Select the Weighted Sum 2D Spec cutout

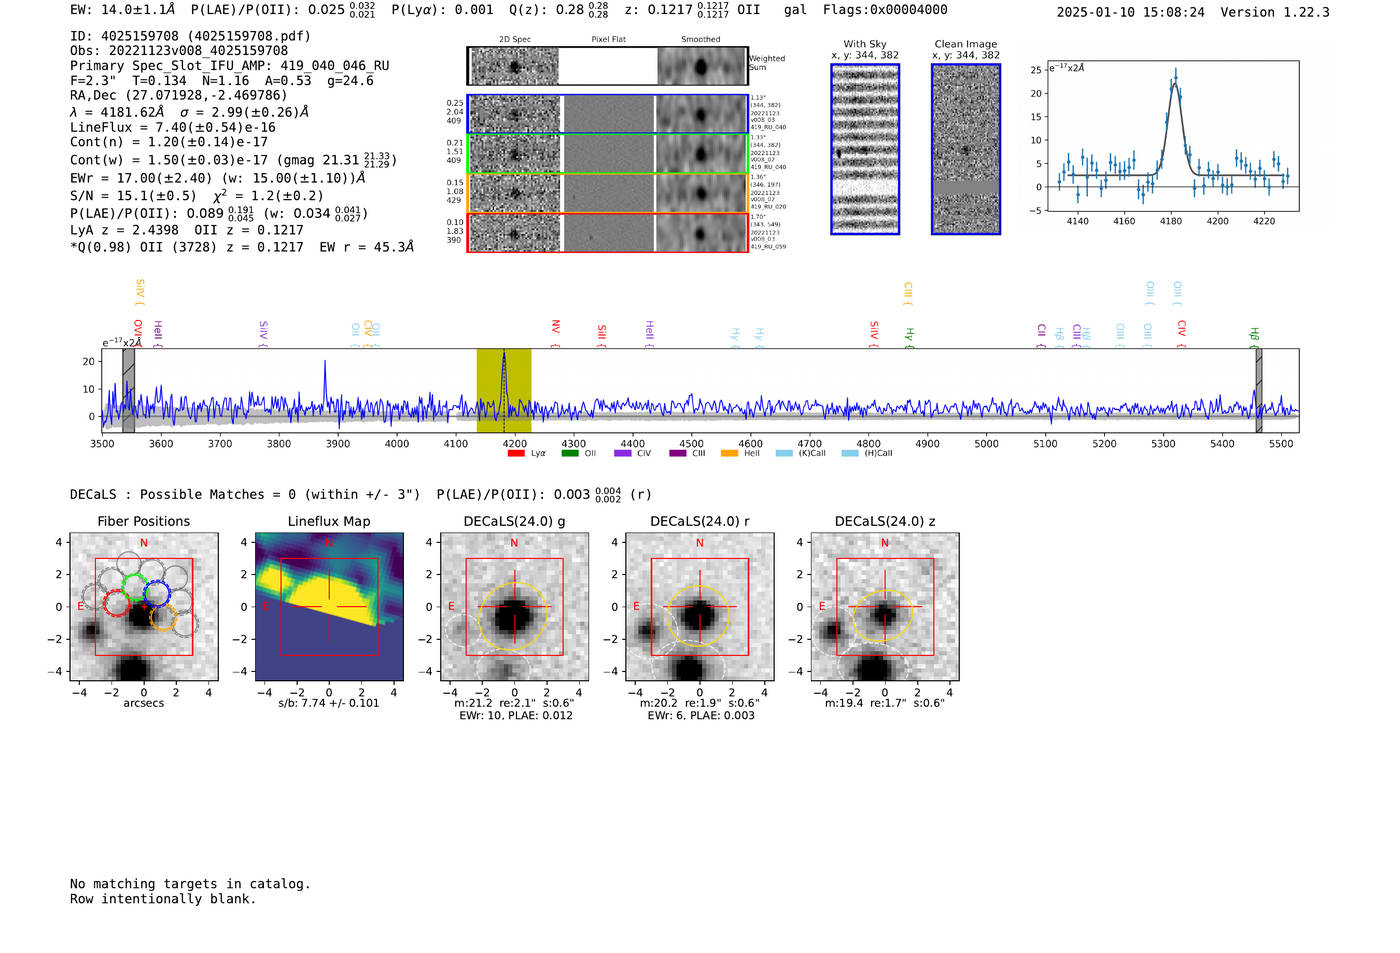click(515, 66)
